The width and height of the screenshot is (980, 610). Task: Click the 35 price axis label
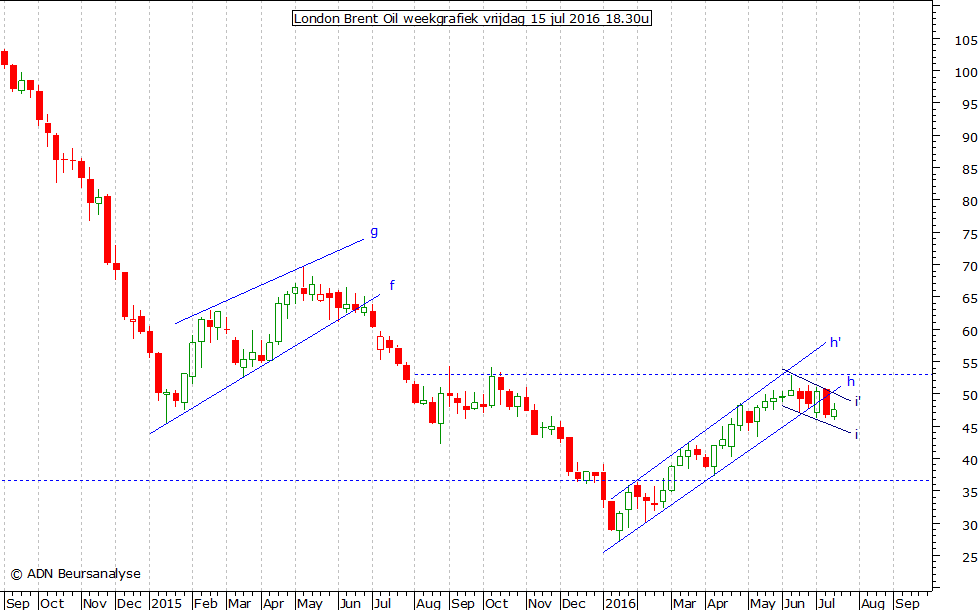pyautogui.click(x=969, y=493)
